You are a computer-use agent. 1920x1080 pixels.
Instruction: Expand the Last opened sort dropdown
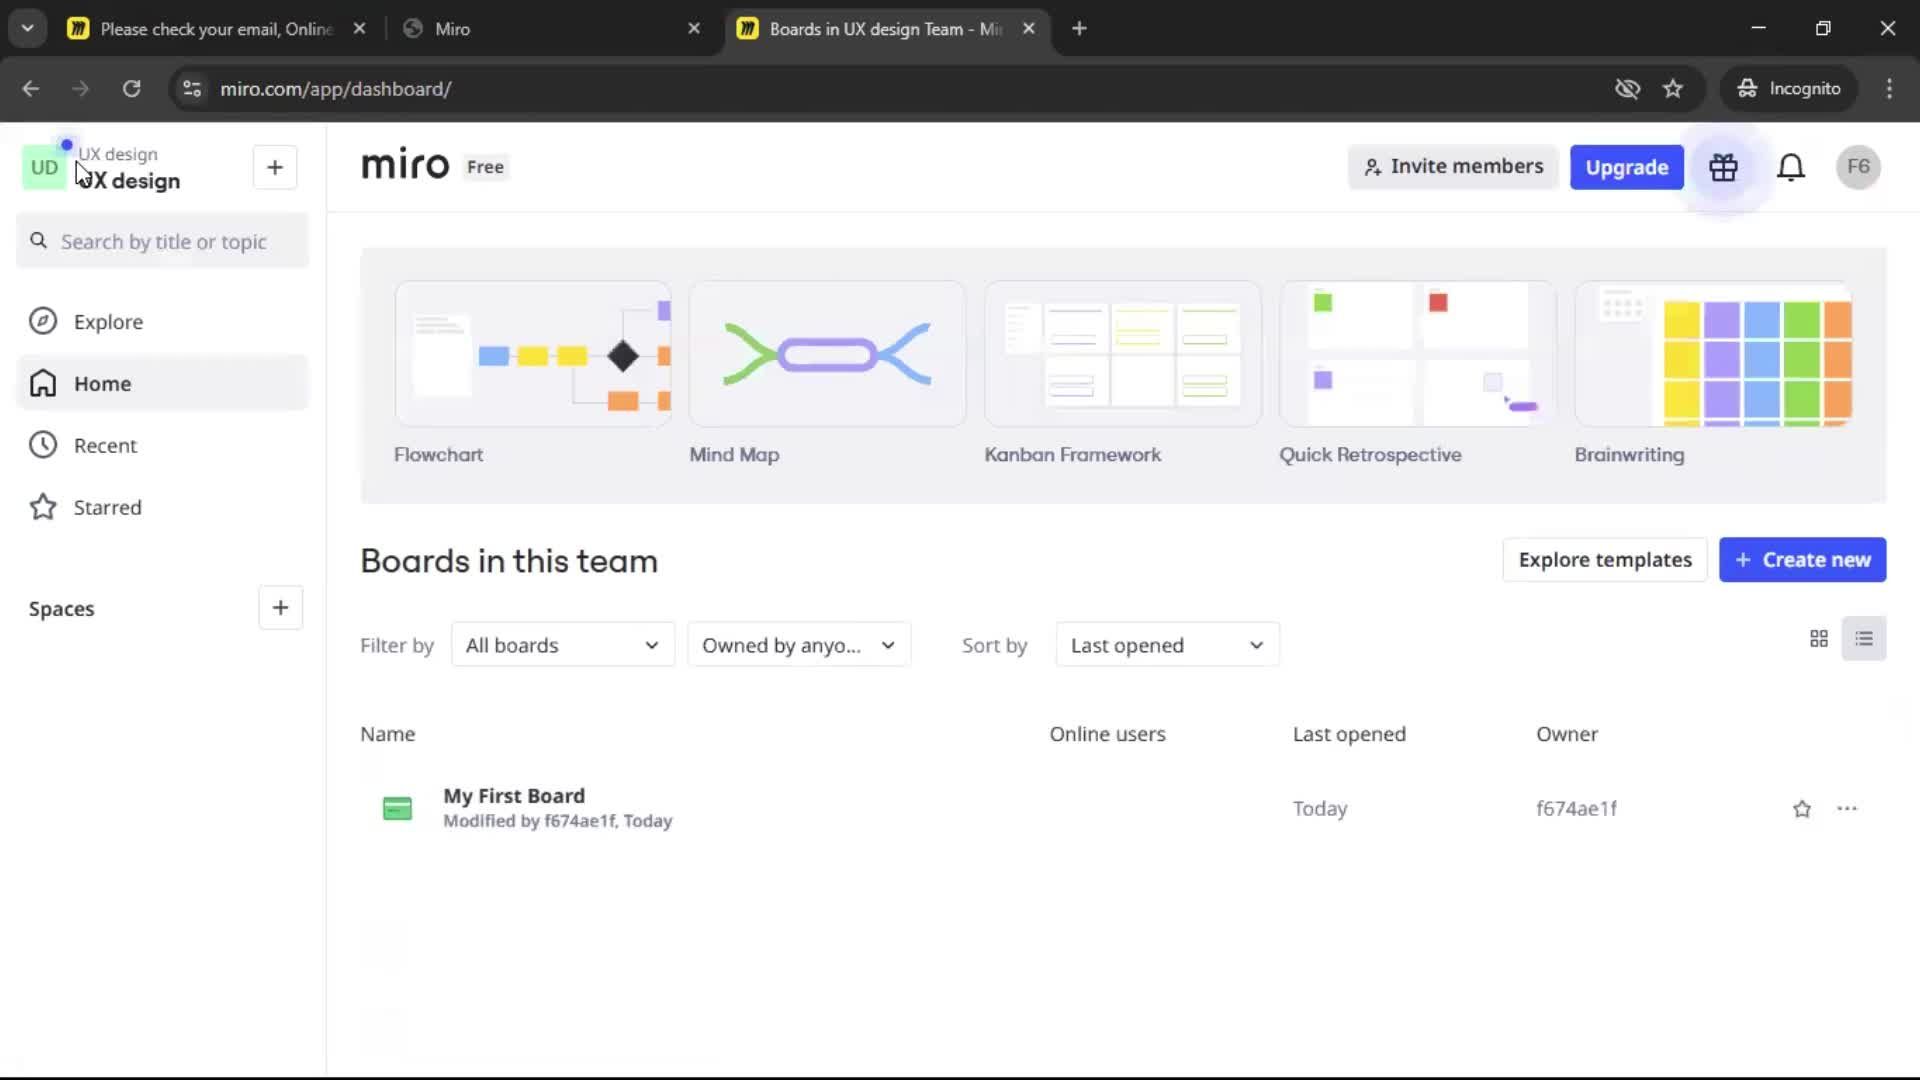tap(1167, 645)
